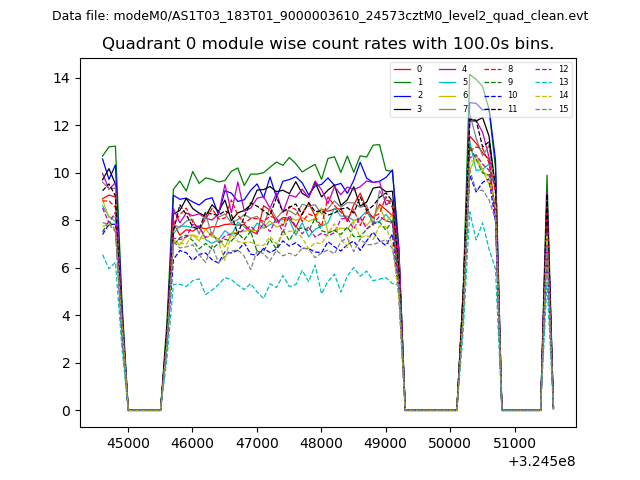Click the x-axis offset label +3.245e8
The height and width of the screenshot is (480, 640).
(x=541, y=461)
